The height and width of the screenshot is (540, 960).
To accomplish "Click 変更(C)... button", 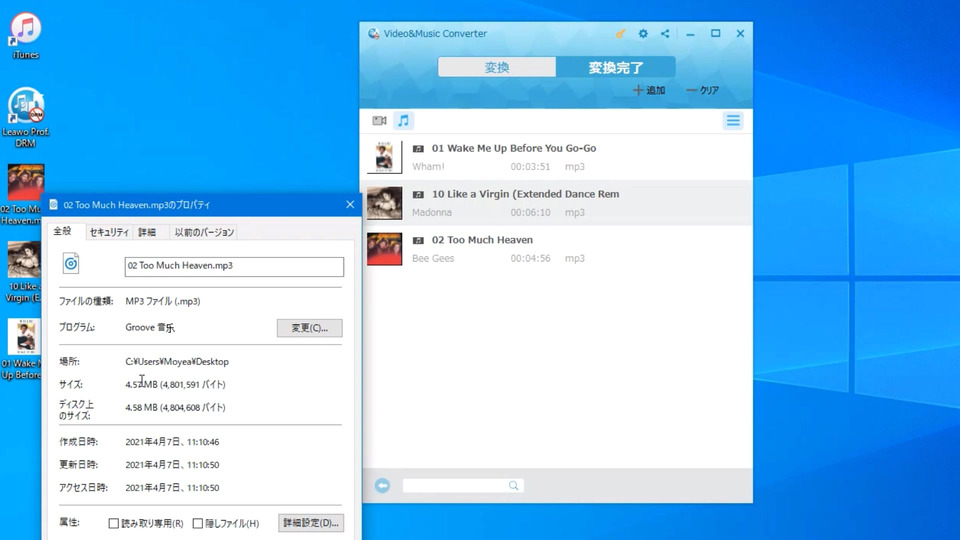I will [x=309, y=328].
